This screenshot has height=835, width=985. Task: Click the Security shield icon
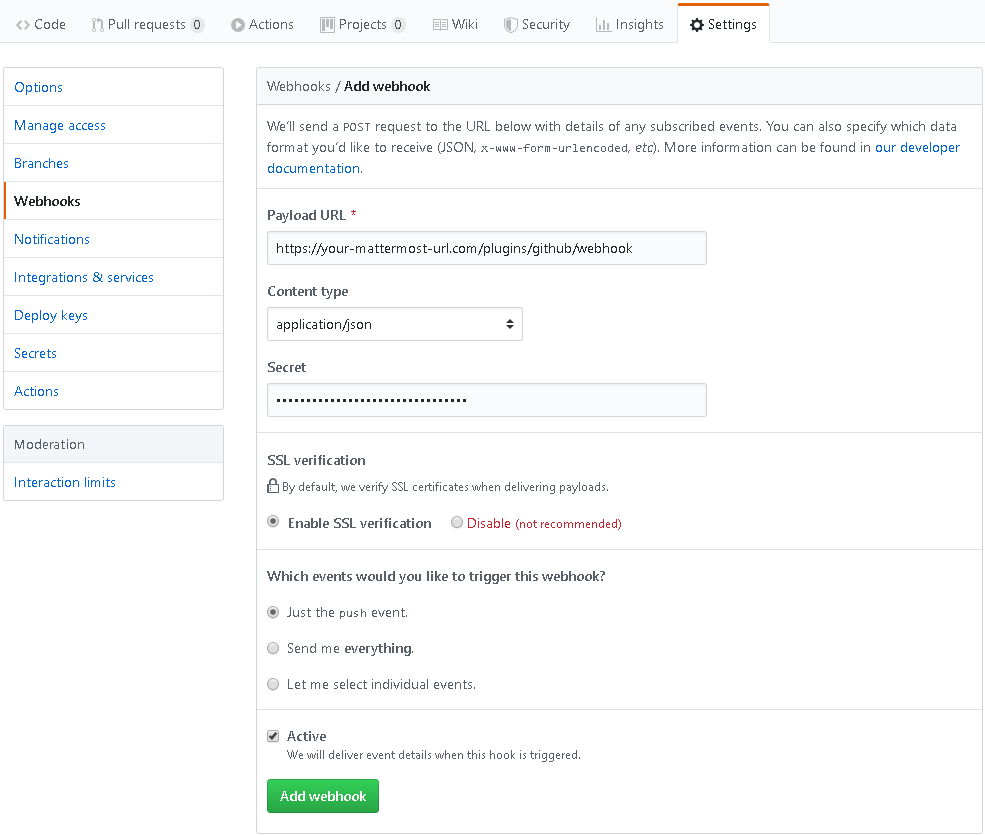[510, 24]
